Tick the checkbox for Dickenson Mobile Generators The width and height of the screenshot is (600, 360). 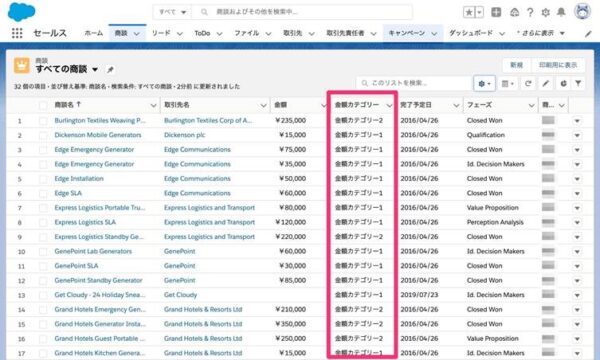point(43,135)
